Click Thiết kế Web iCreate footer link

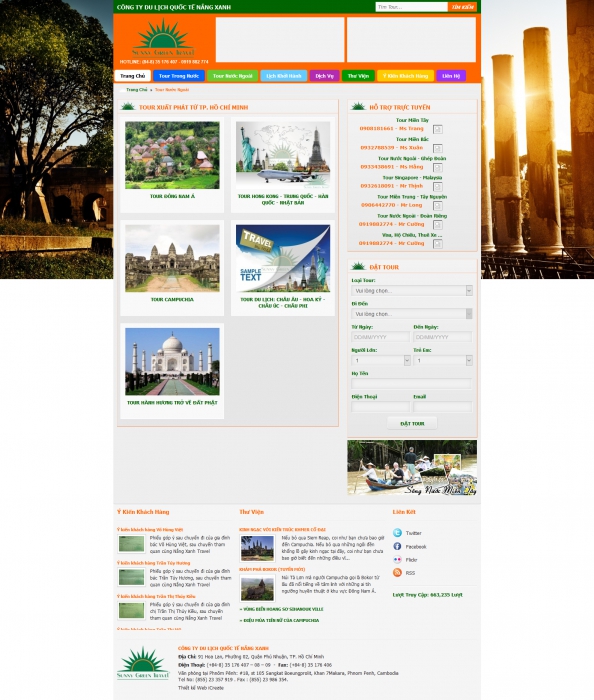pos(201,688)
